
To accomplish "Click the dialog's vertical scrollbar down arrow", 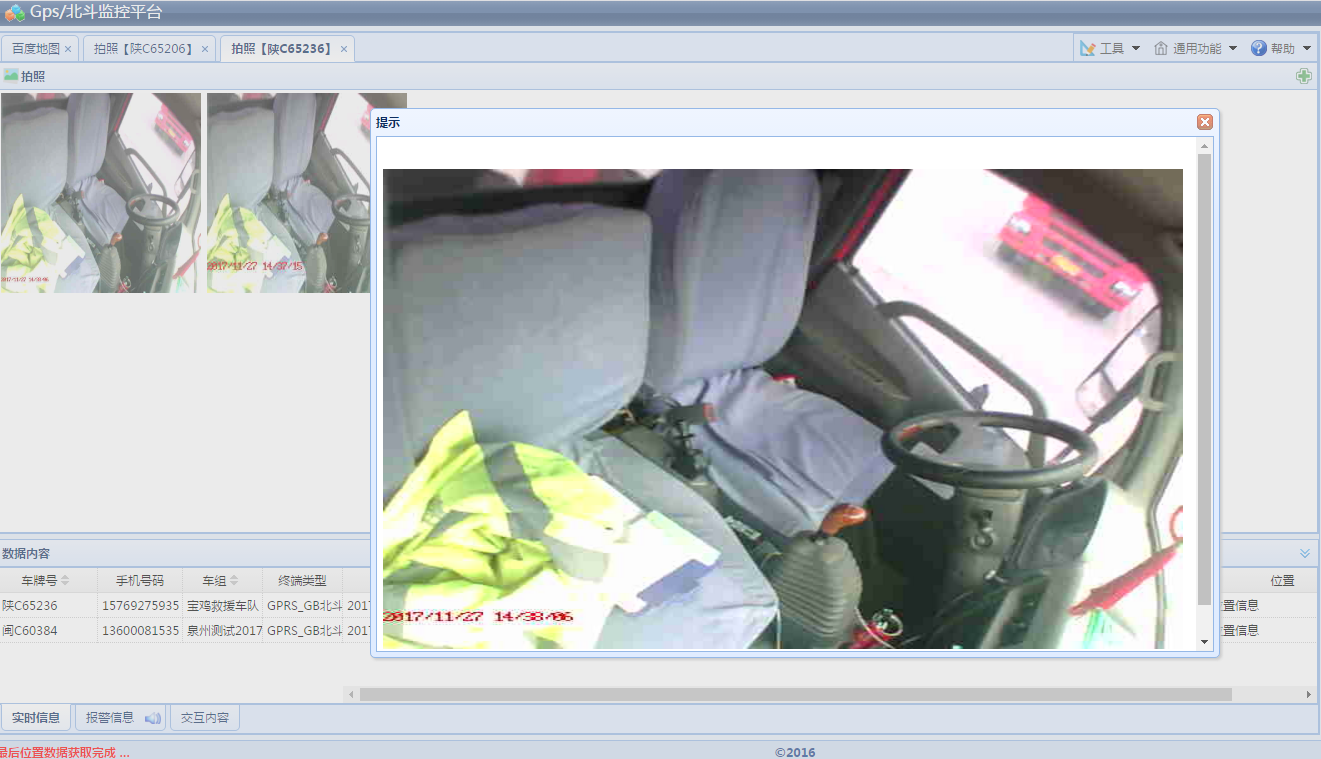I will [x=1204, y=641].
